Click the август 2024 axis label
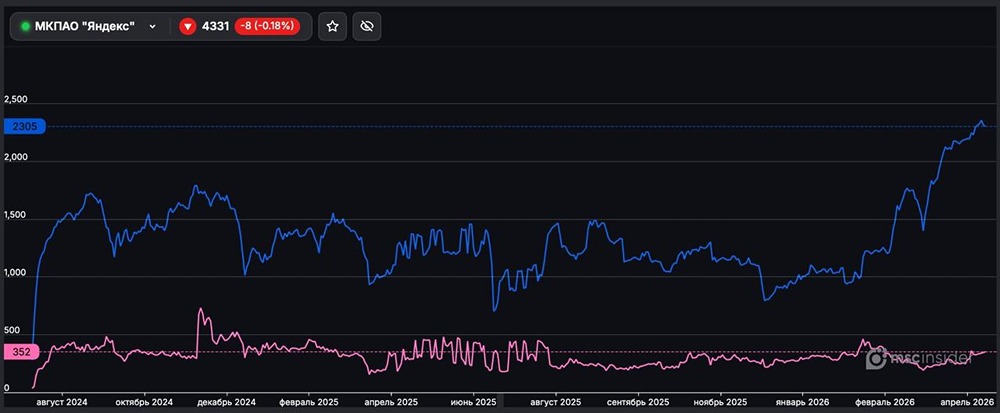 click(61, 401)
